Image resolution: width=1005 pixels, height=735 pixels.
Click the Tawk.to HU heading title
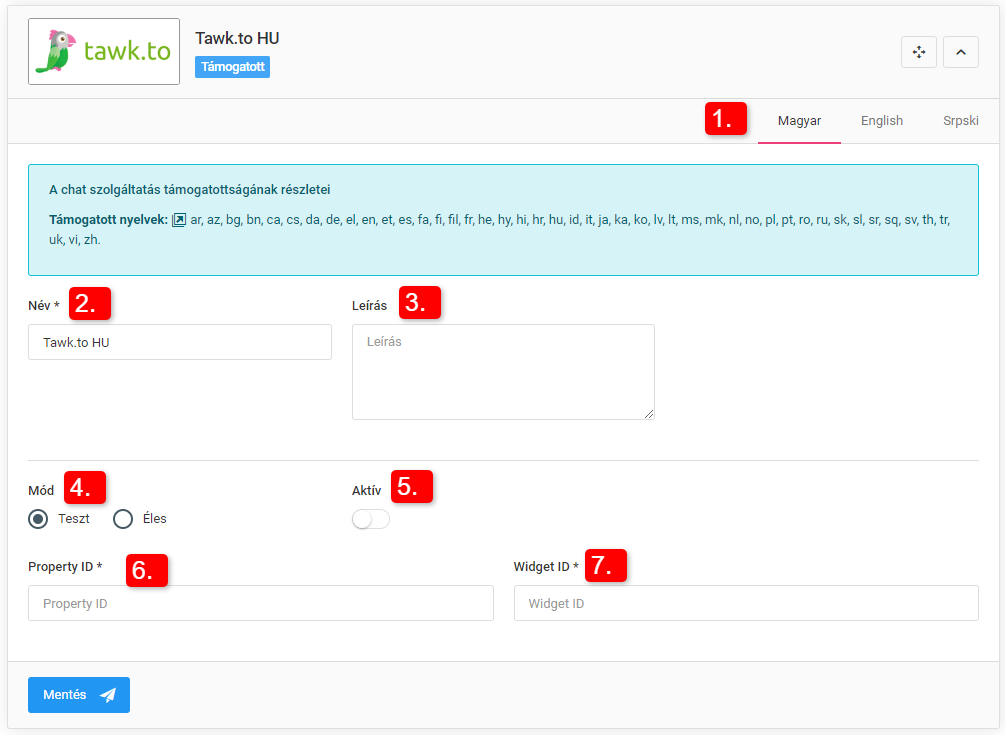tap(237, 38)
